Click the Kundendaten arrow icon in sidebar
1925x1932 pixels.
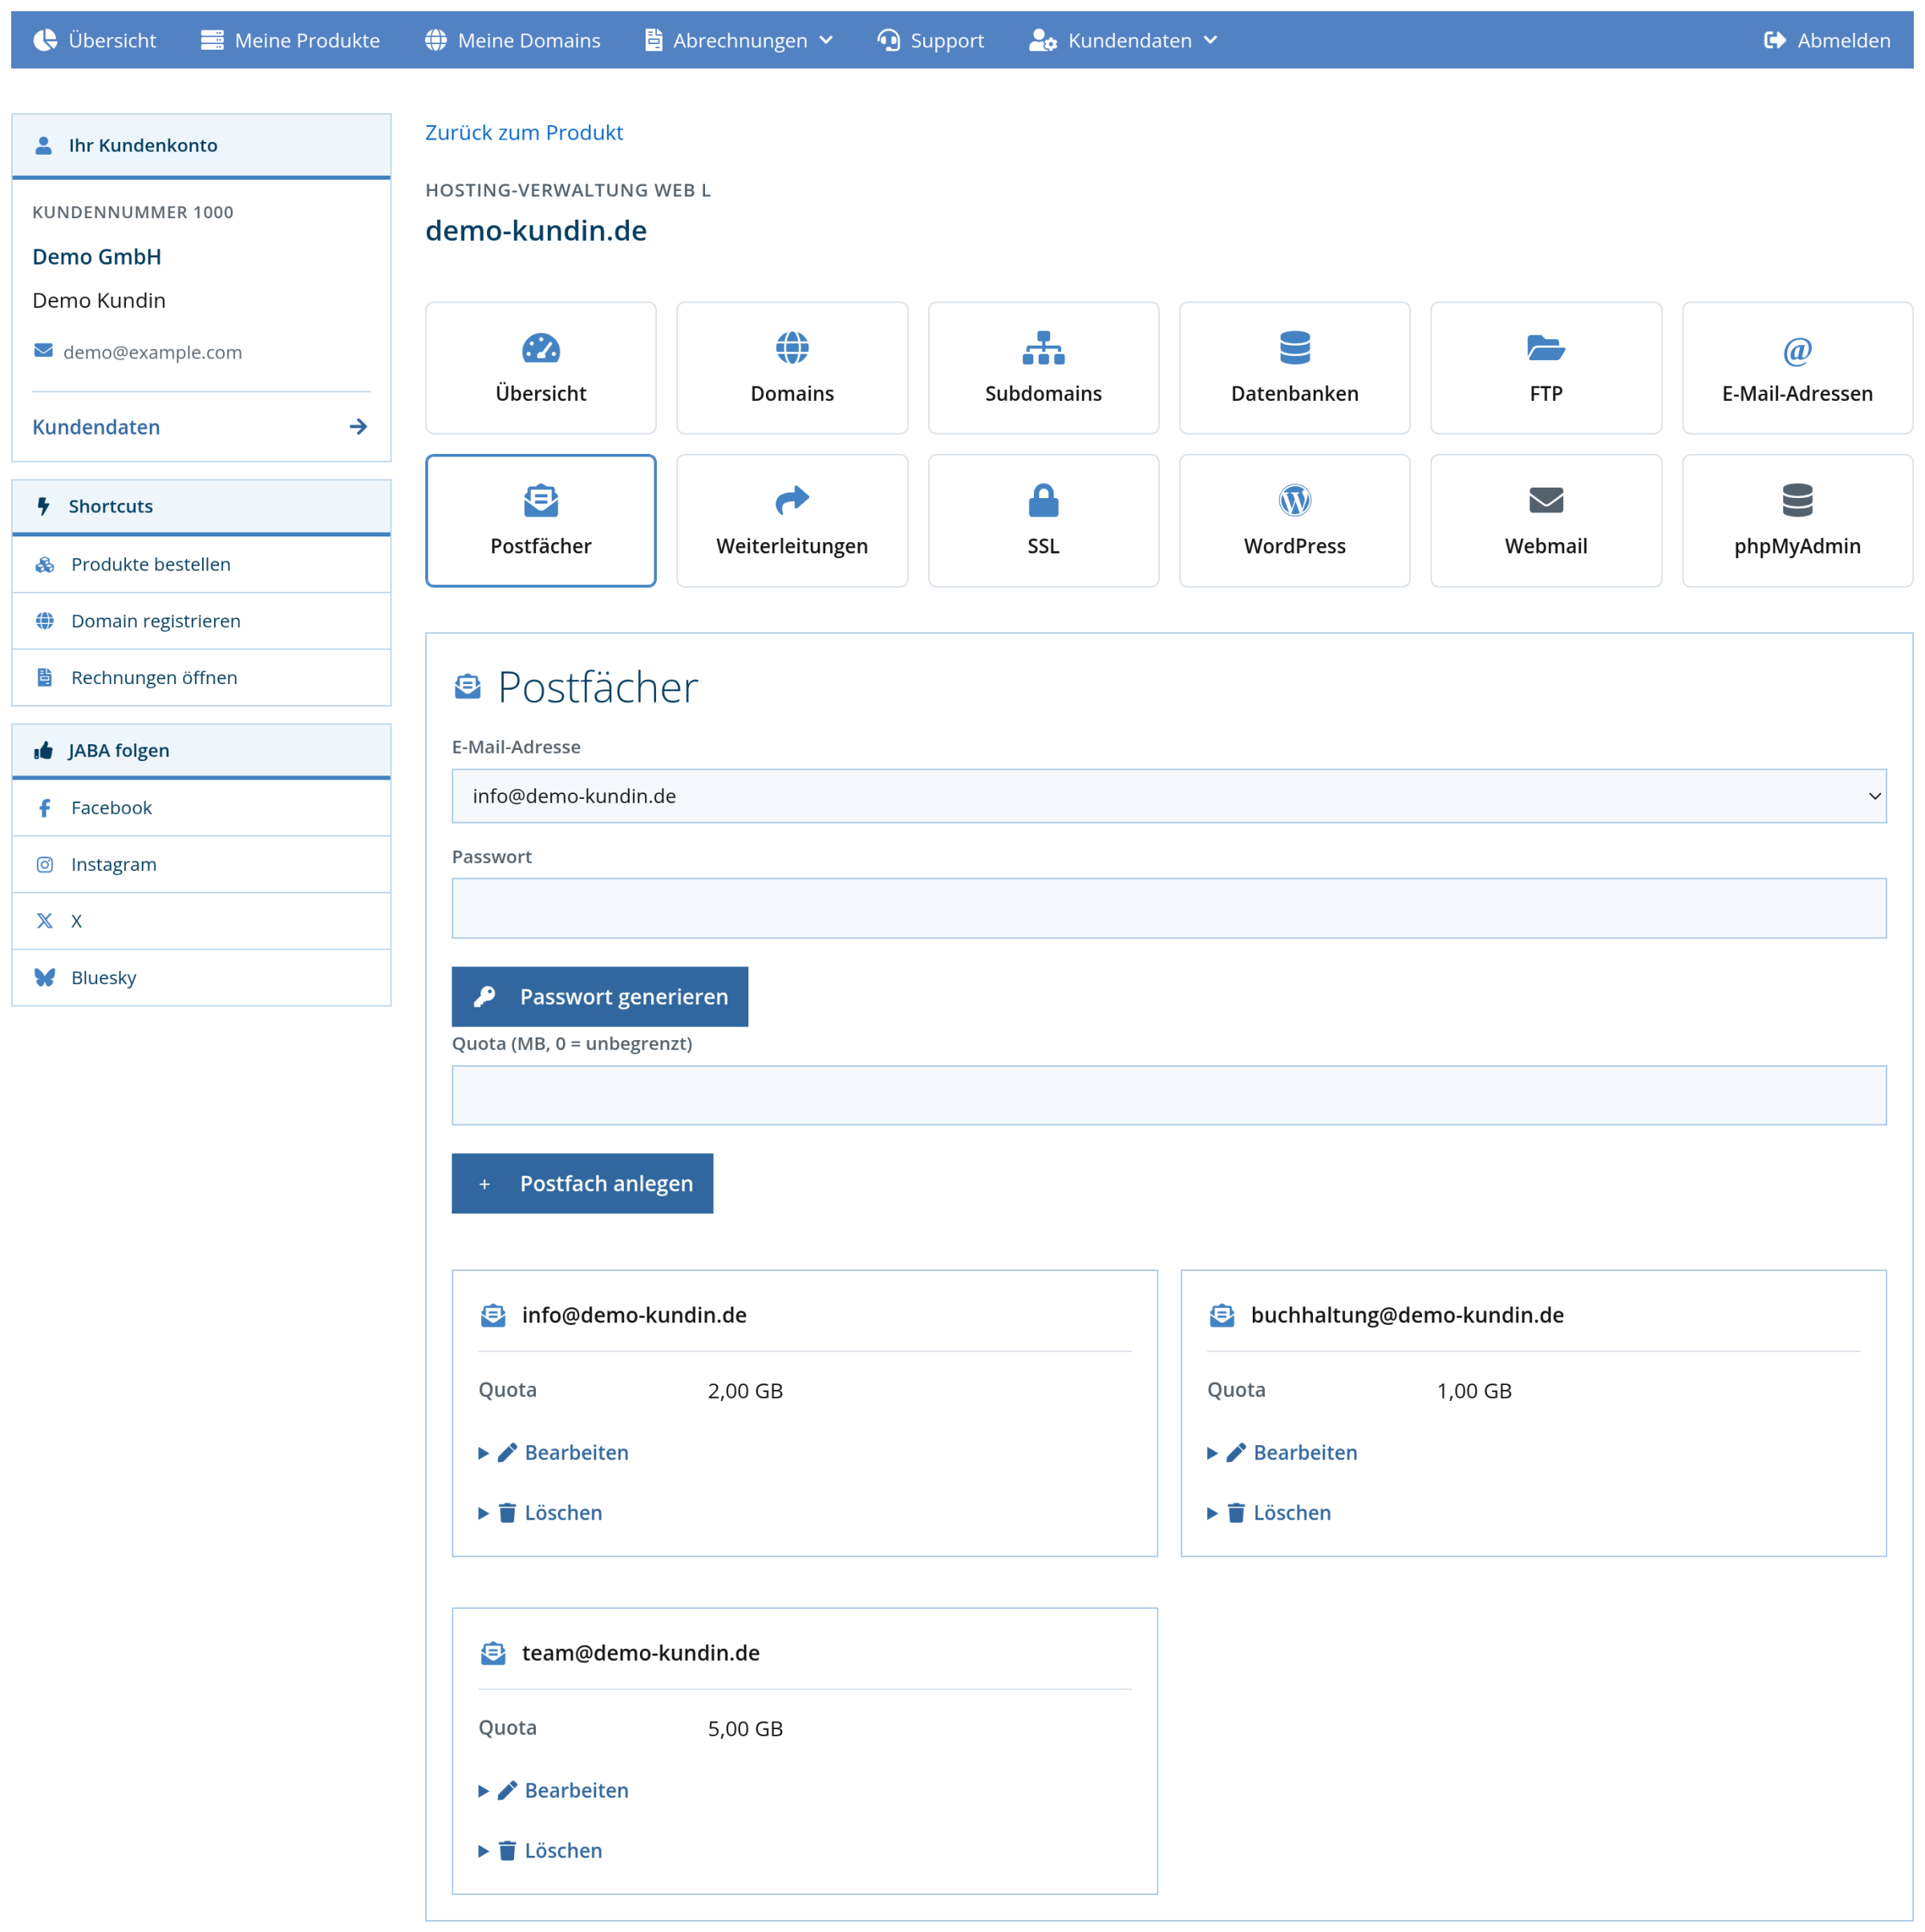pyautogui.click(x=358, y=426)
